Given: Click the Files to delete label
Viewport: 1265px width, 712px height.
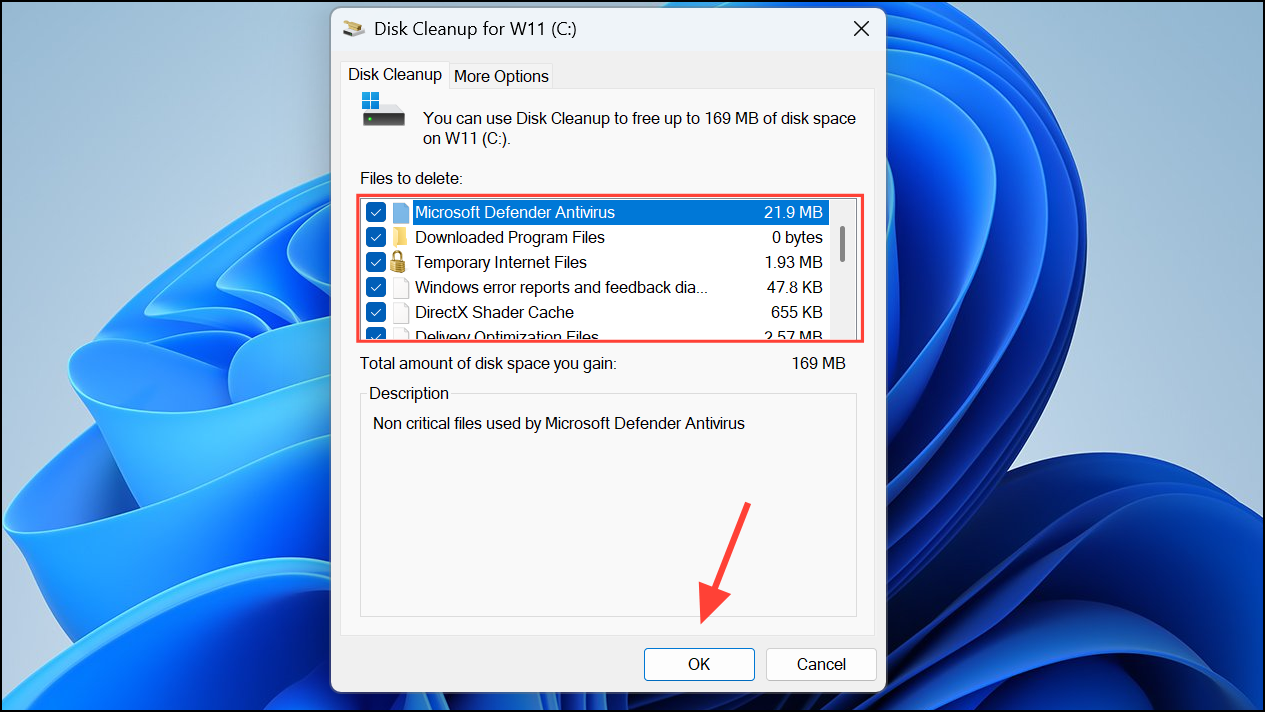Looking at the screenshot, I should (412, 178).
